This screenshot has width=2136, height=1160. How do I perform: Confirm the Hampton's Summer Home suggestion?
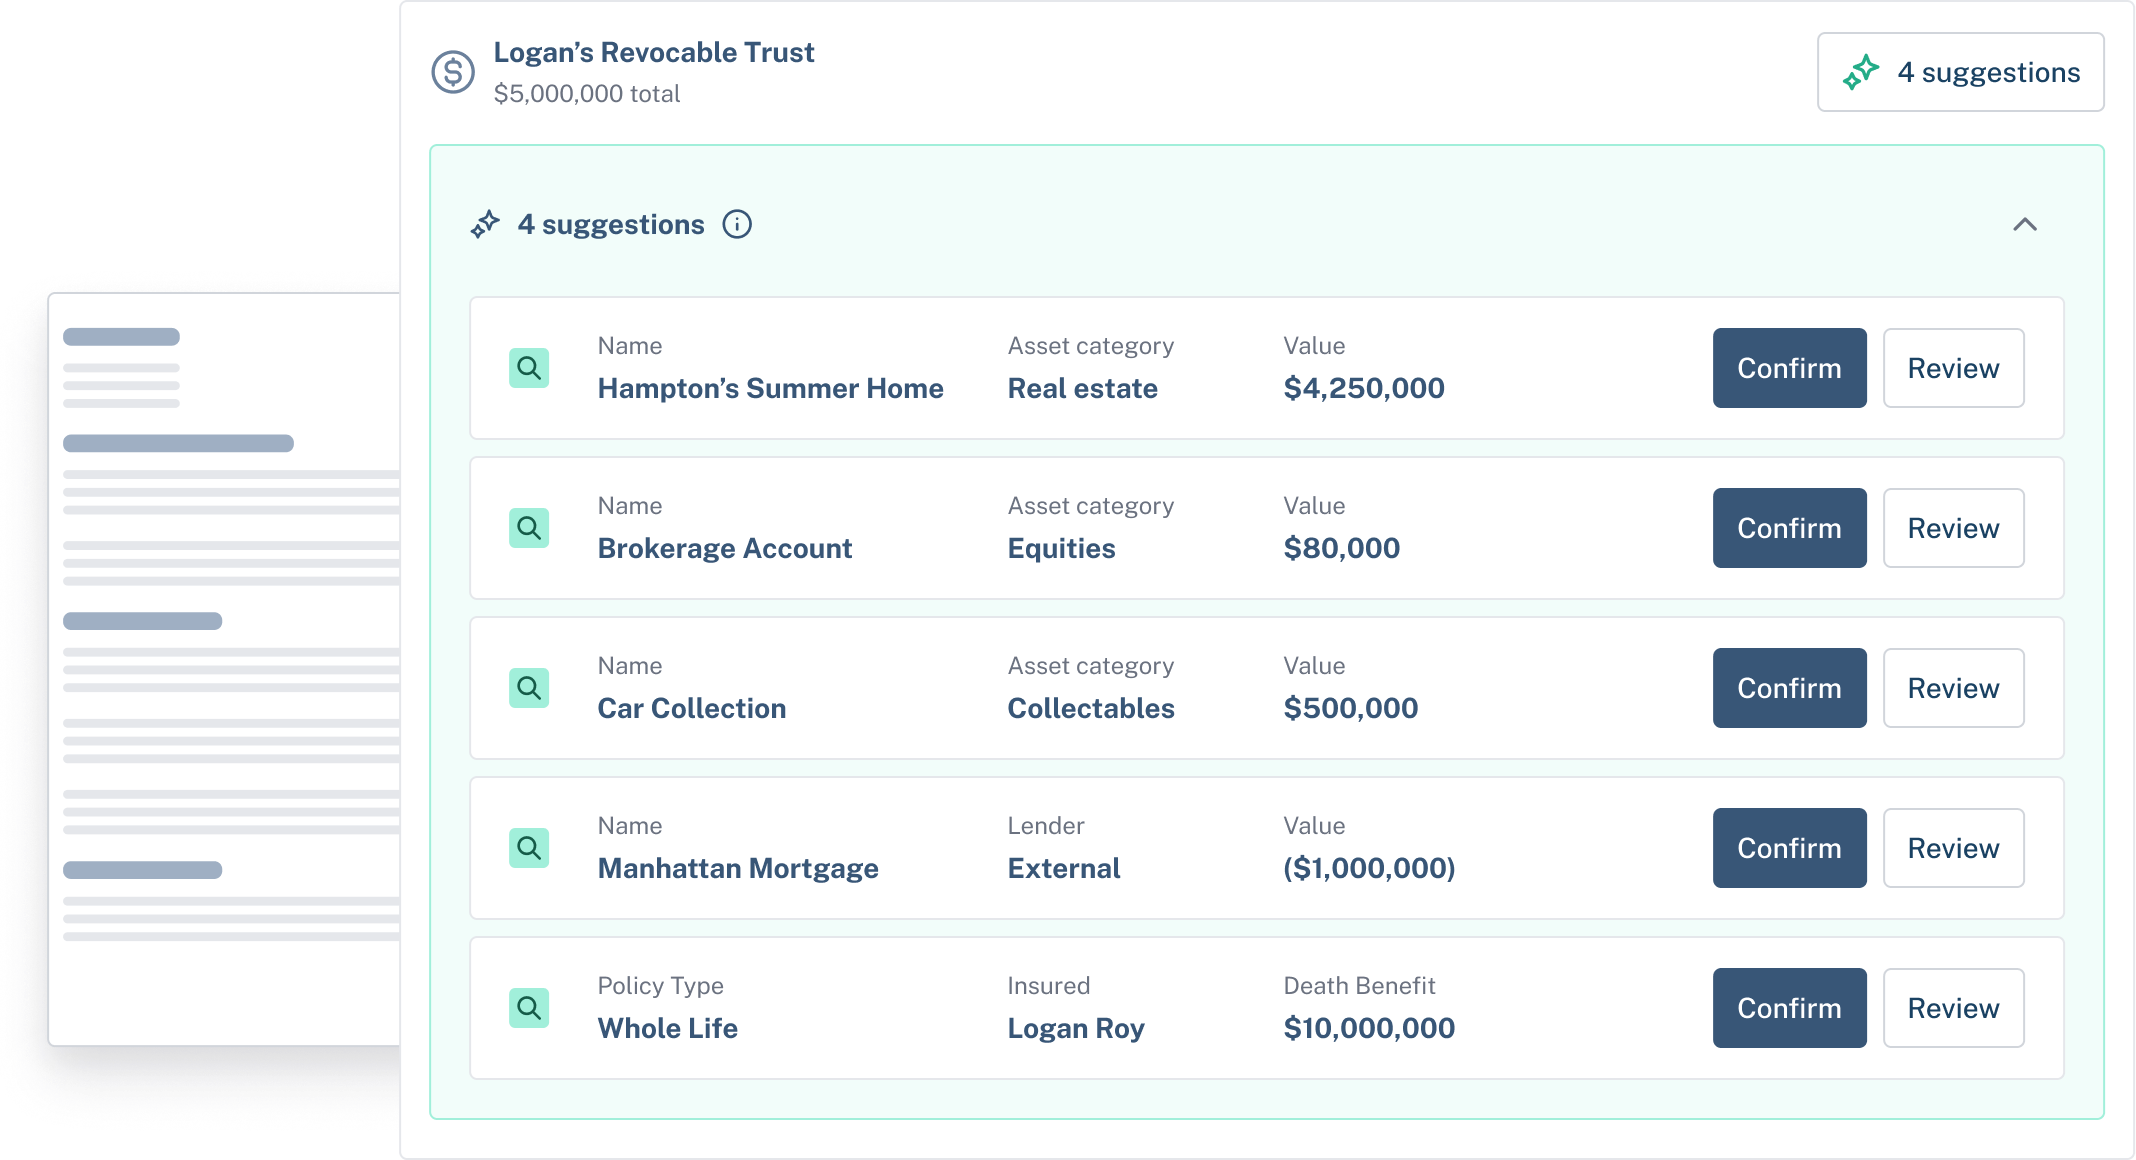(1789, 368)
